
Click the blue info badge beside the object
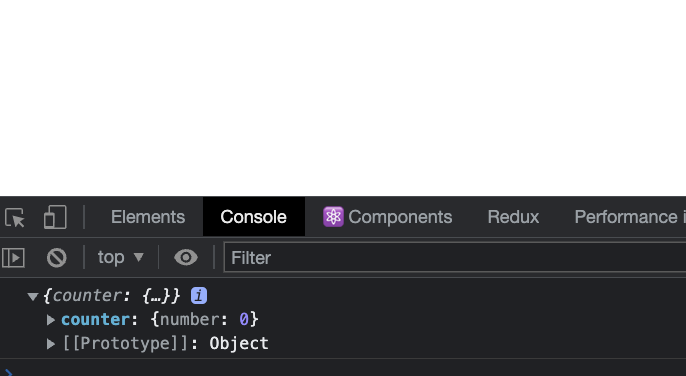[x=199, y=295]
